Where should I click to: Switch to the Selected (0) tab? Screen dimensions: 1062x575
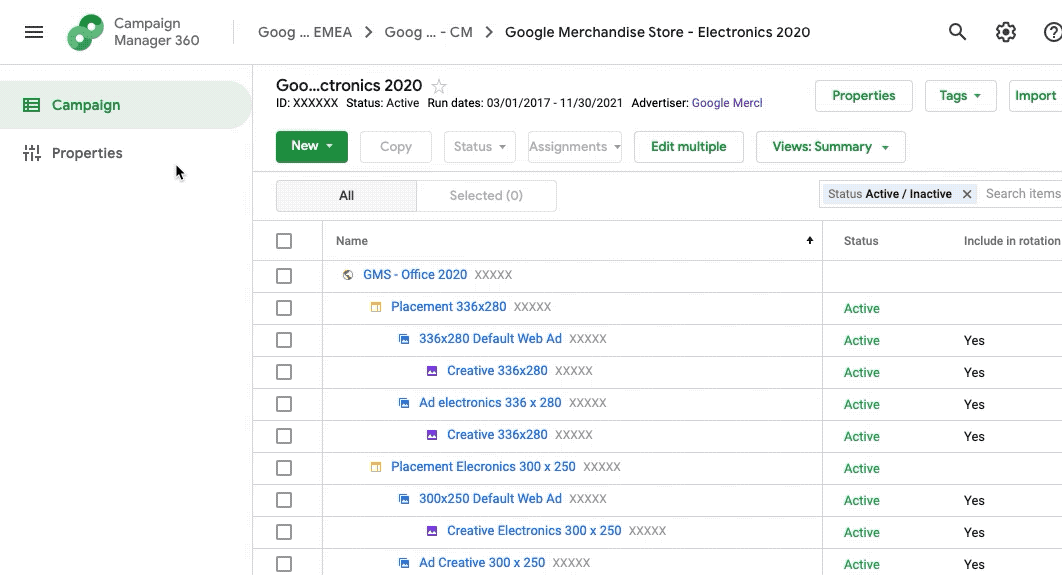pos(486,196)
